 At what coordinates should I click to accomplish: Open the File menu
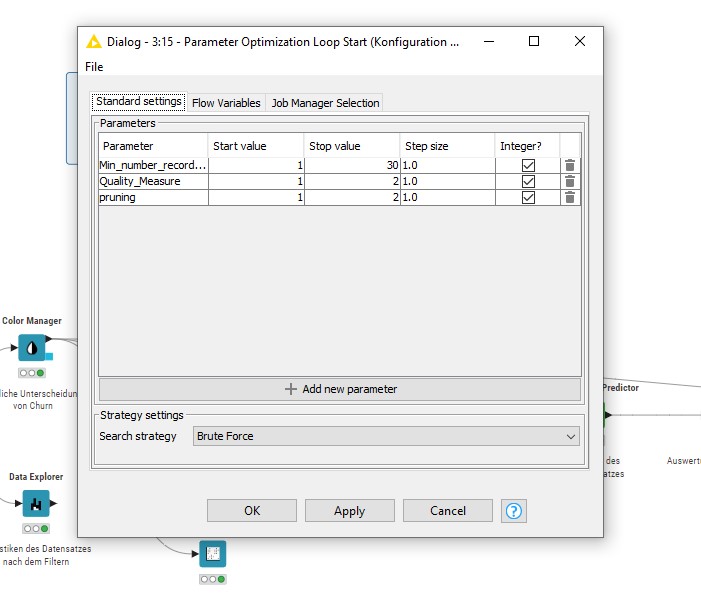pos(94,67)
